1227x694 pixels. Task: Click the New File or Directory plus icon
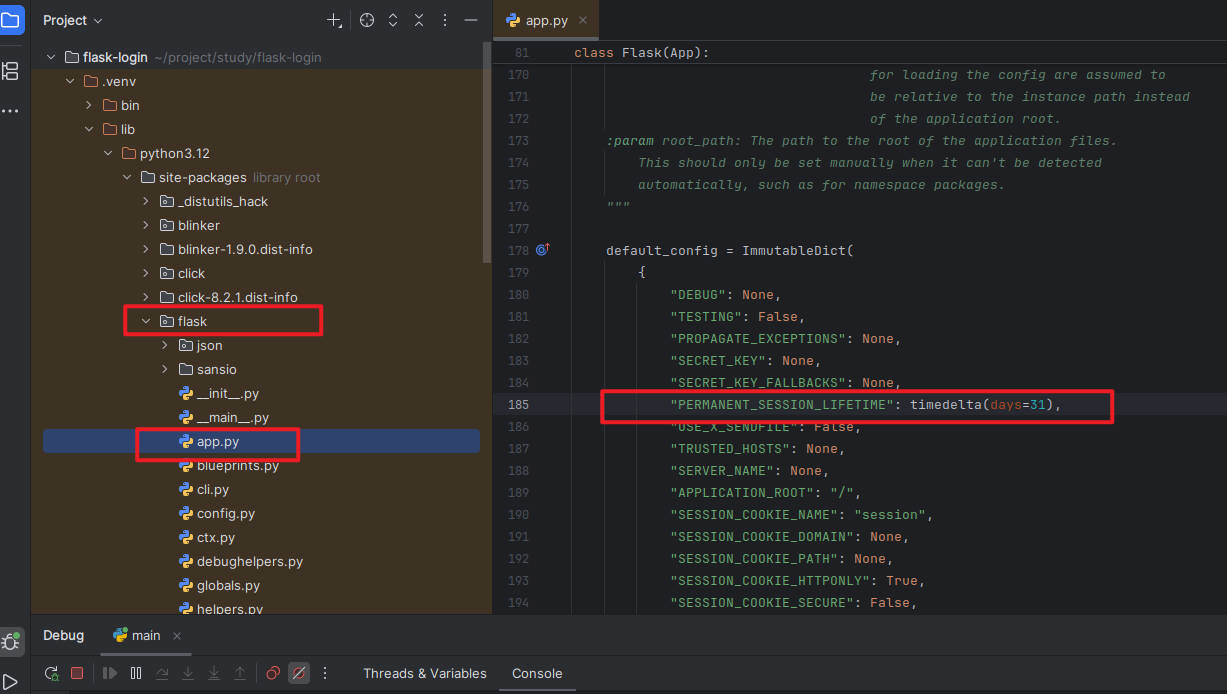pos(334,20)
